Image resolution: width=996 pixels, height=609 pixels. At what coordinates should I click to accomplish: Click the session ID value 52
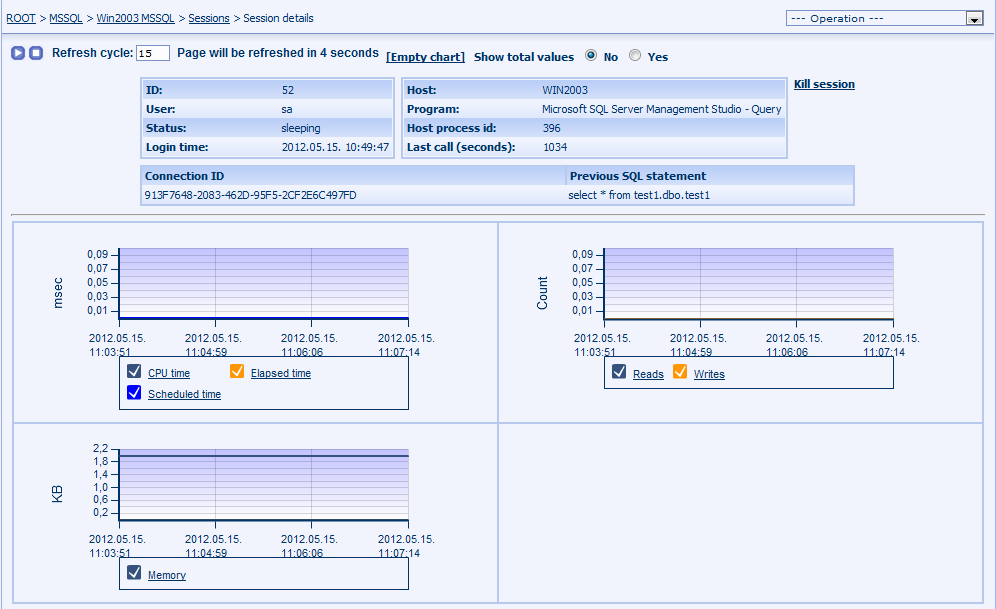coord(288,90)
